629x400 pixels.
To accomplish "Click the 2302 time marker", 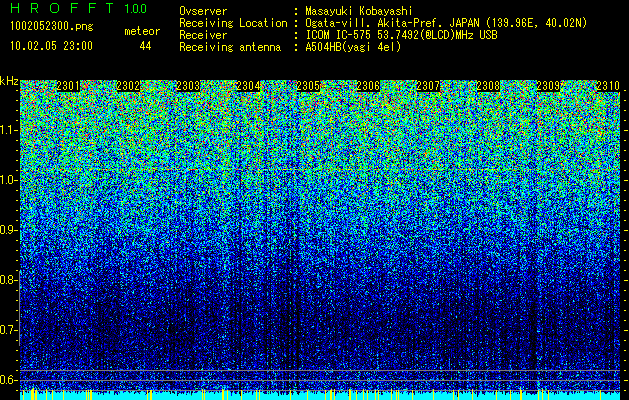I will coord(128,86).
